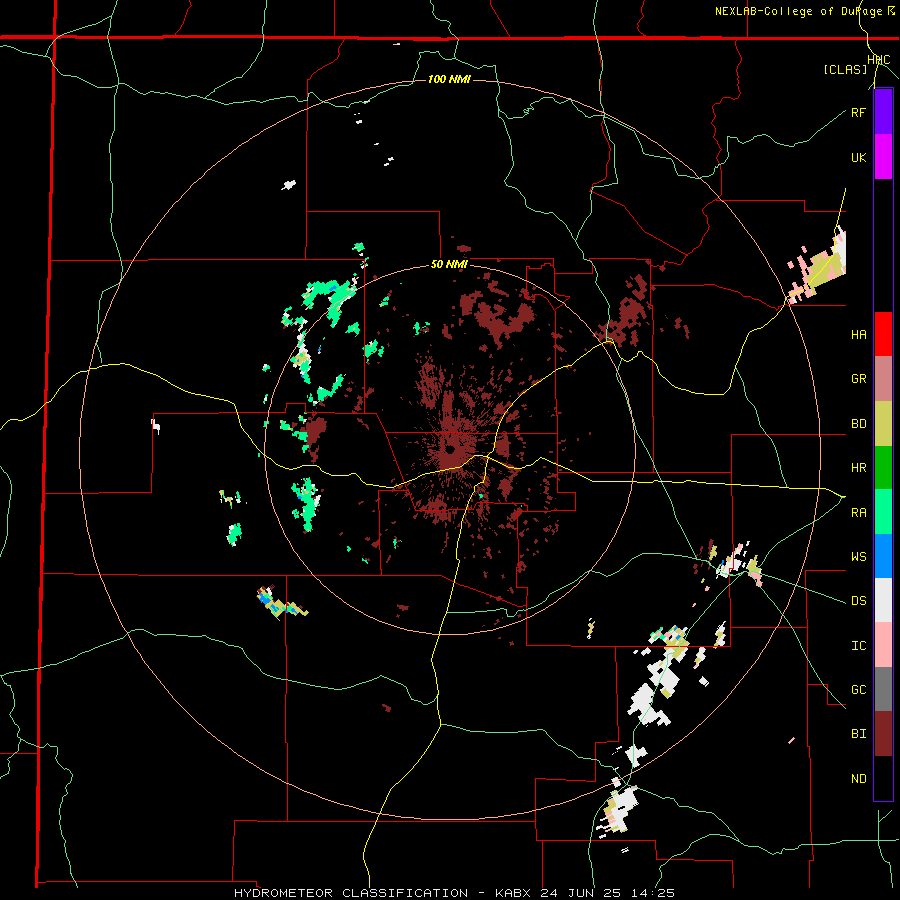Click the RF purple legend swatch

pos(883,112)
